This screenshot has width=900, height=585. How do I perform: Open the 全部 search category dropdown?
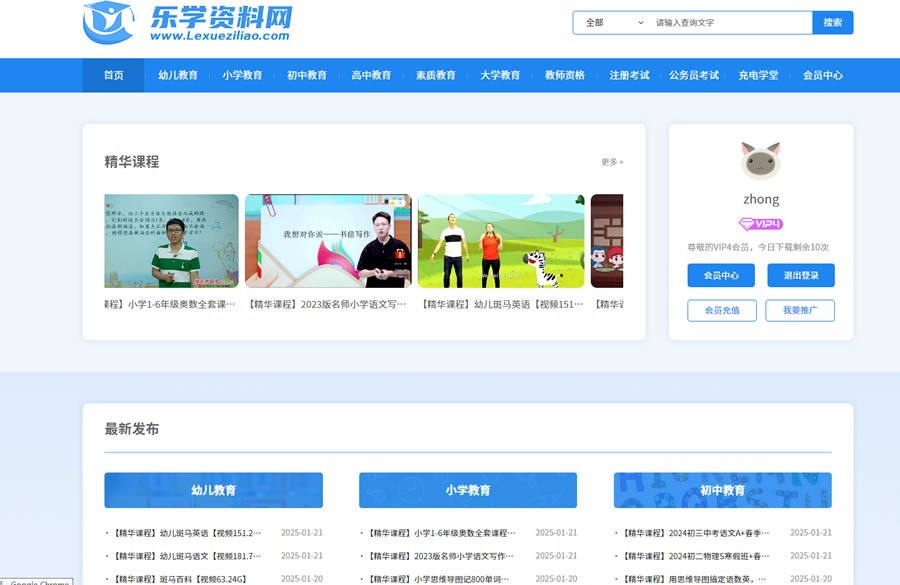click(x=613, y=23)
